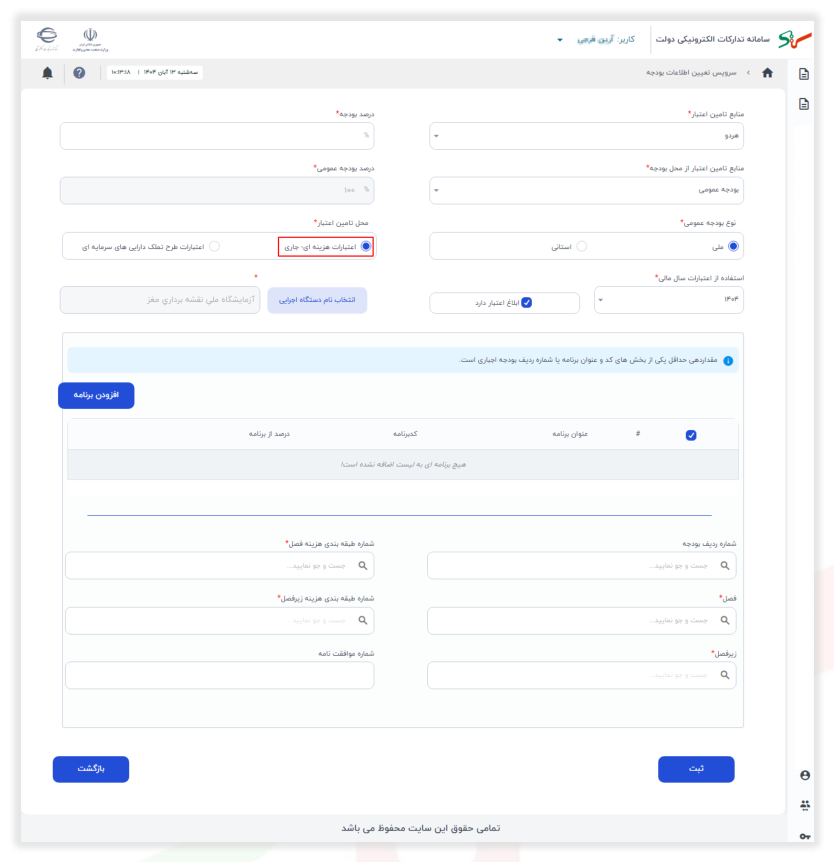Click the date and time display in the toolbar
Viewport: 834px width, 862px height.
(x=154, y=73)
